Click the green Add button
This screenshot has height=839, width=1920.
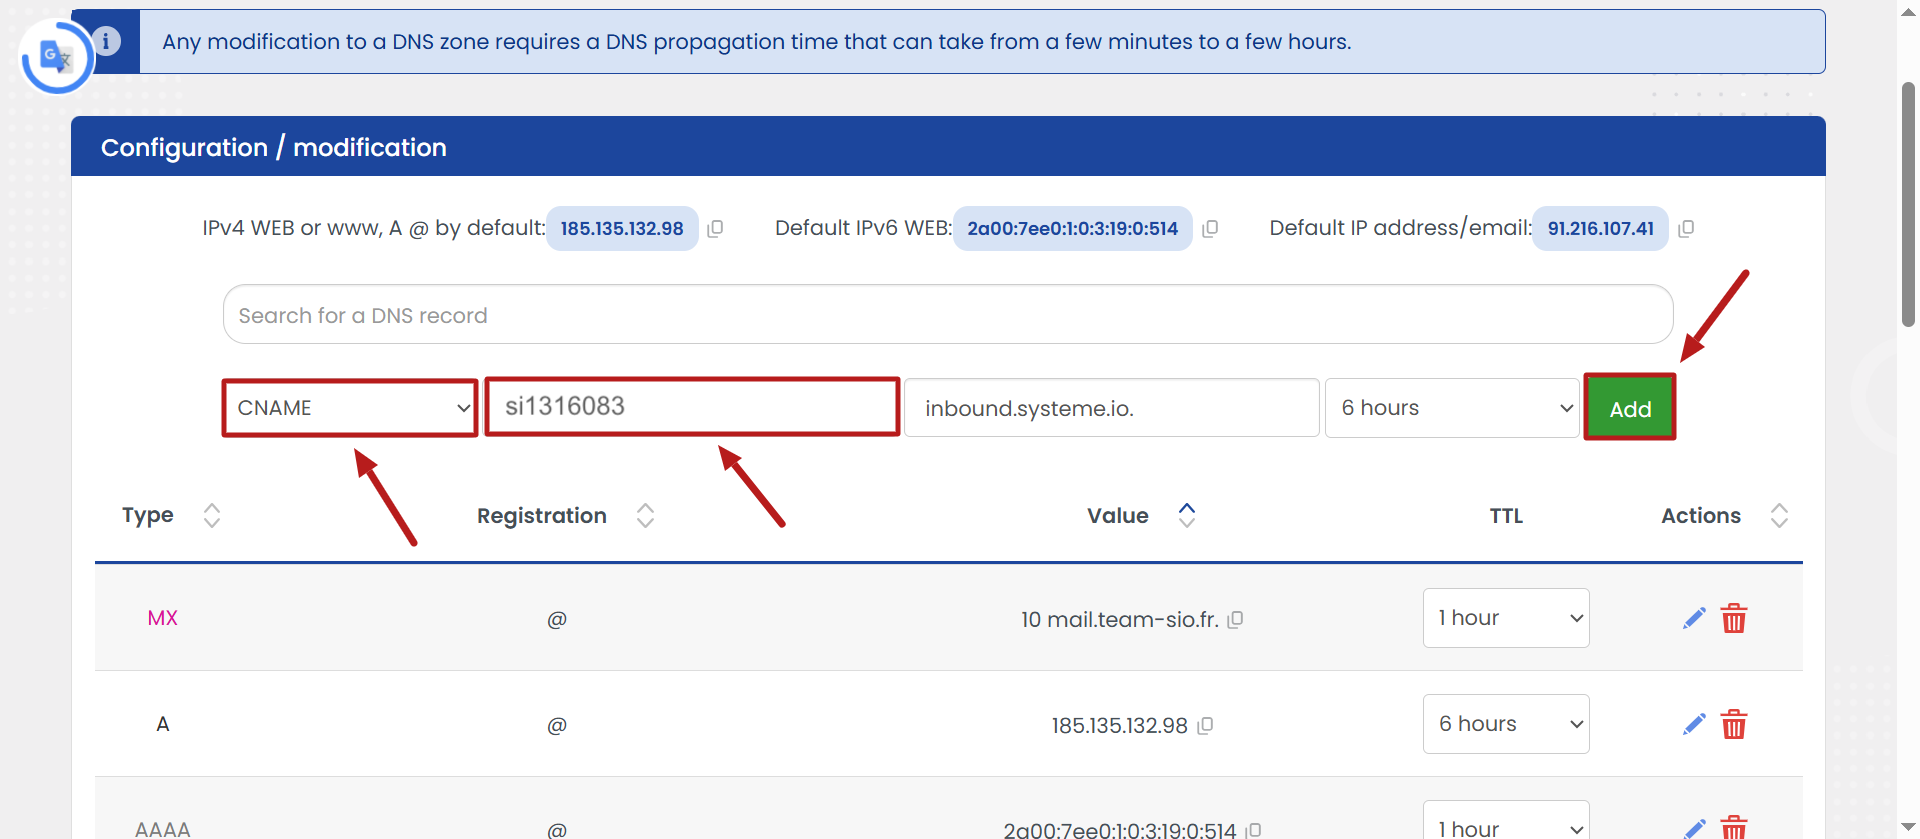tap(1630, 408)
